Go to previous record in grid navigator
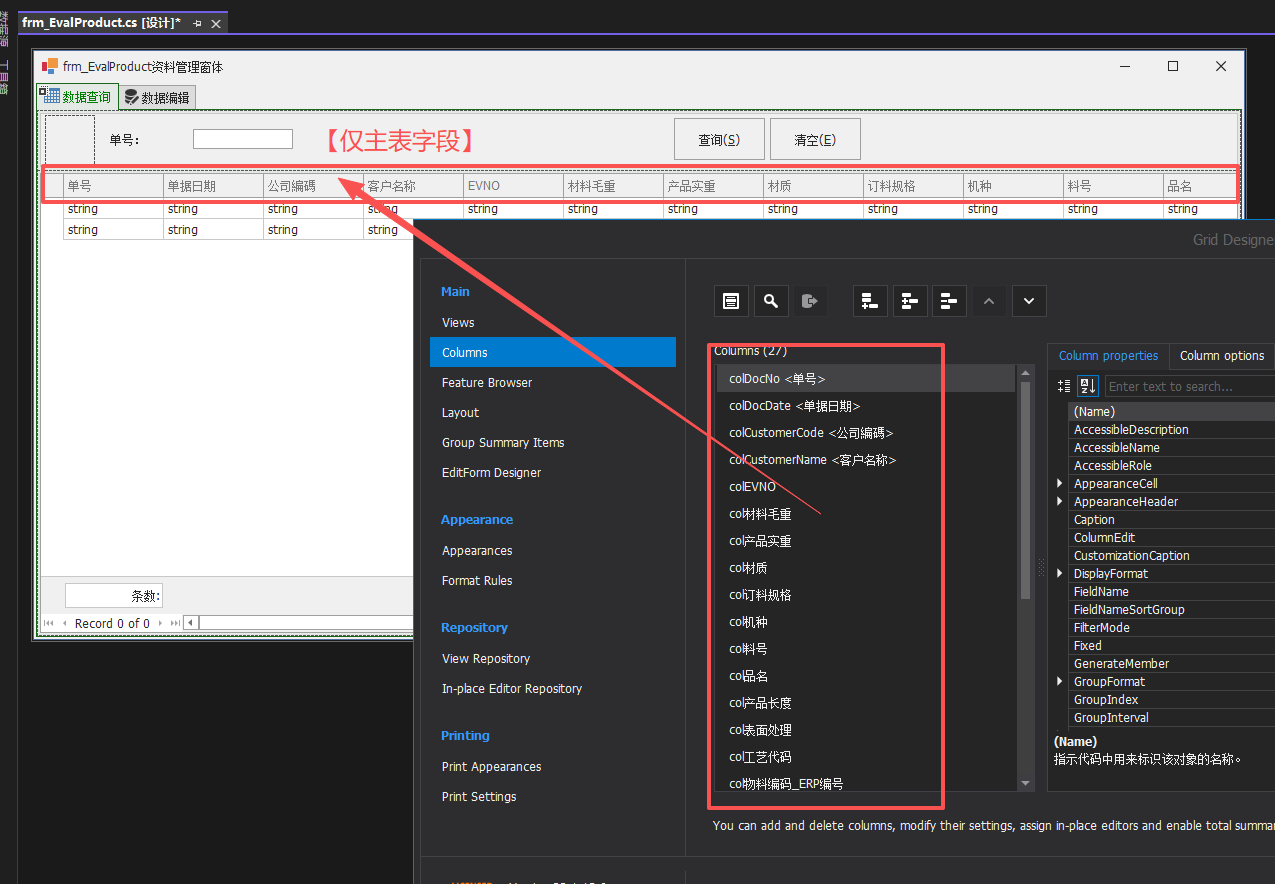This screenshot has width=1275, height=884. (x=65, y=623)
